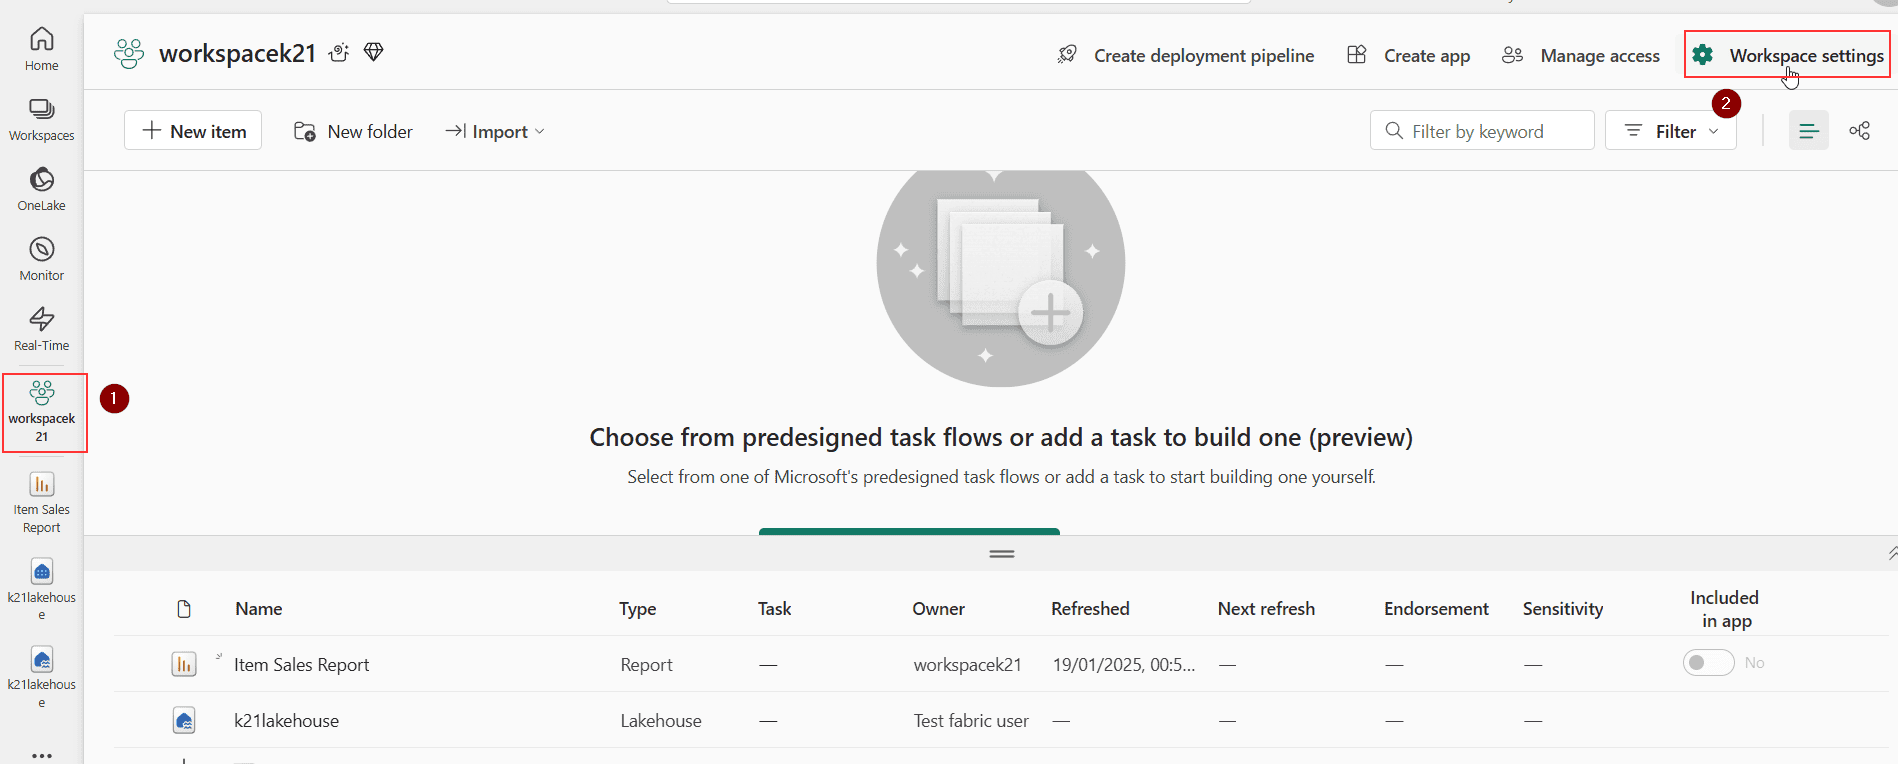The image size is (1898, 764).
Task: Select workspacek21 in the left sidebar
Action: [42, 412]
